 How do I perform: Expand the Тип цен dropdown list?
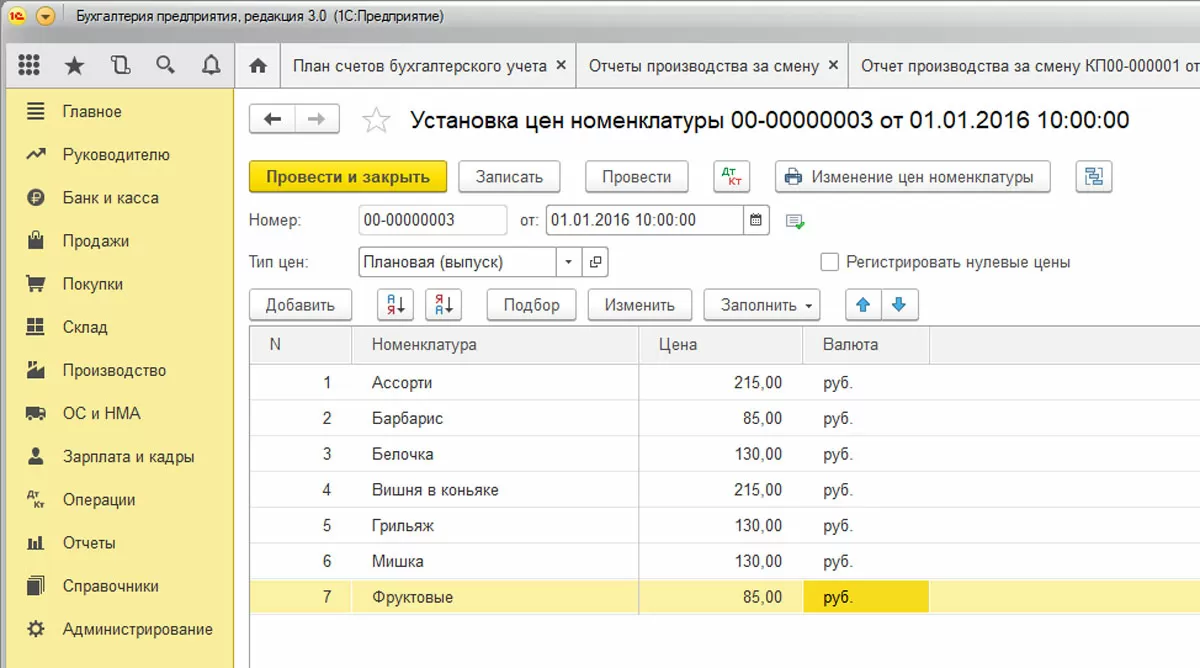[x=569, y=262]
